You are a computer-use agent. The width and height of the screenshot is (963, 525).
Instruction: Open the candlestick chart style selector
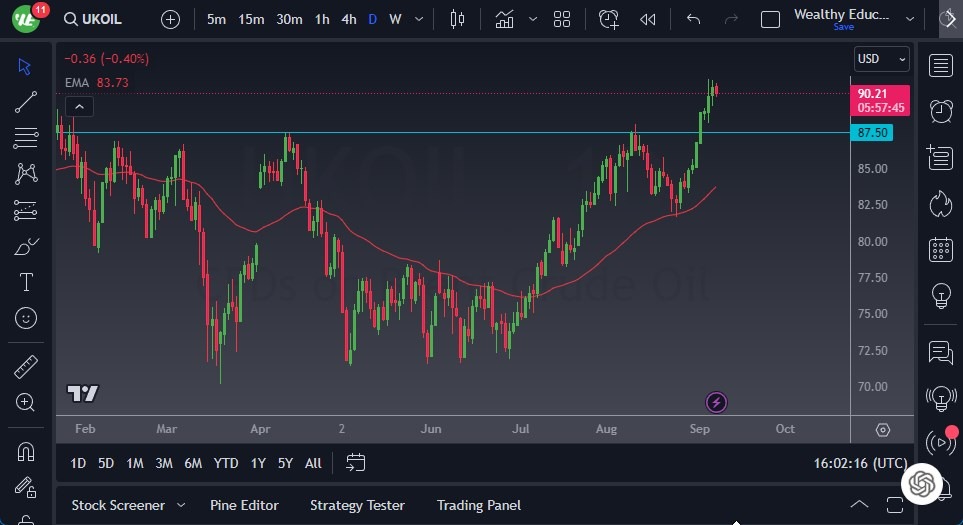(x=458, y=19)
